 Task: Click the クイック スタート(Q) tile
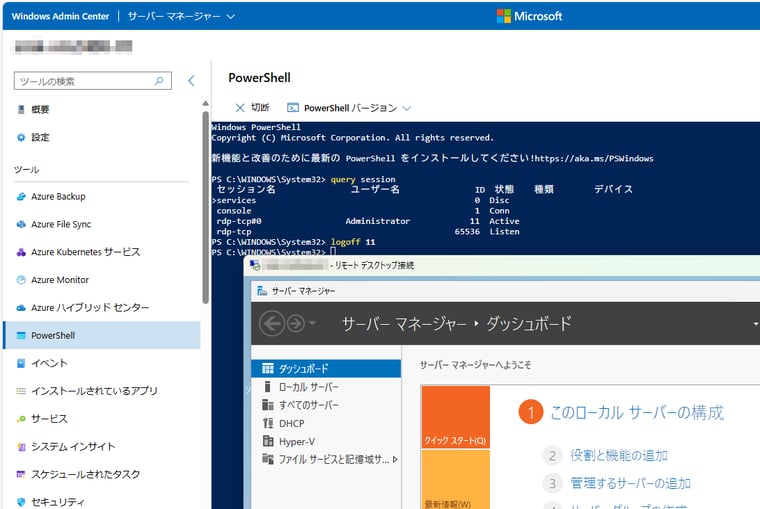456,417
